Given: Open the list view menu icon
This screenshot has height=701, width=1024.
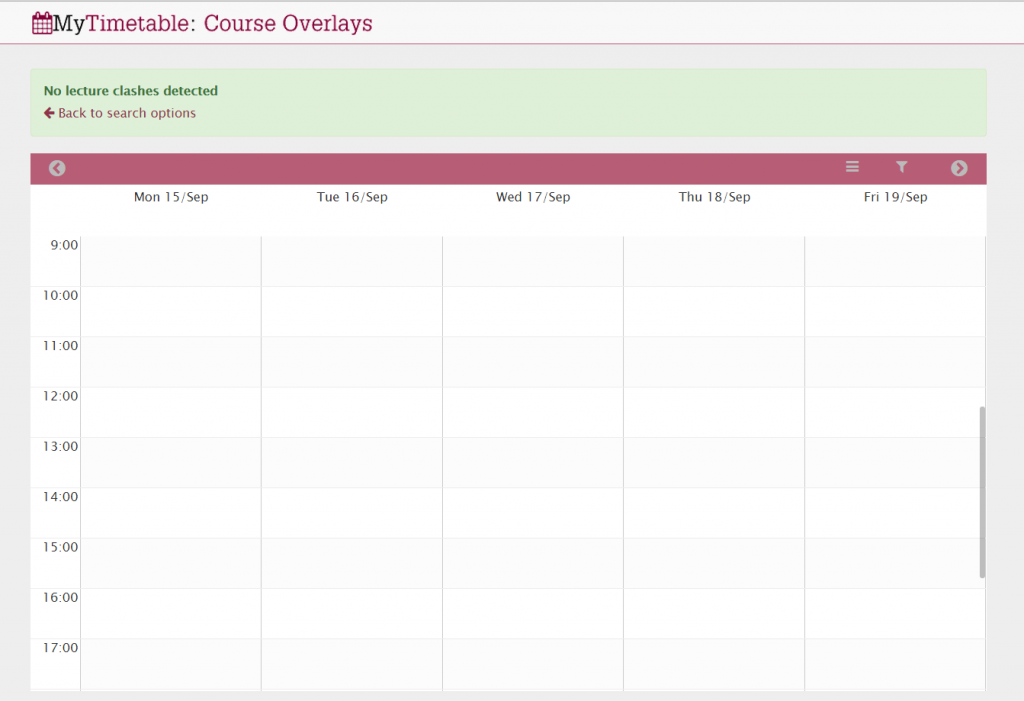Looking at the screenshot, I should [x=852, y=167].
